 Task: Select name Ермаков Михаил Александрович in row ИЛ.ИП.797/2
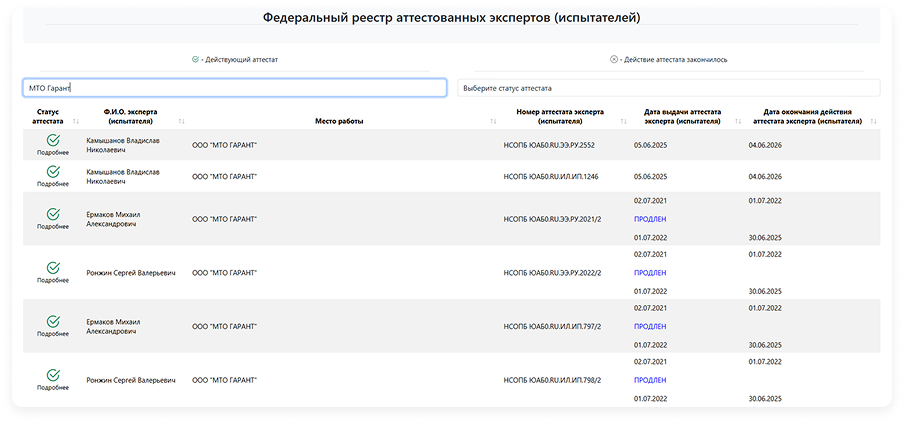(113, 326)
